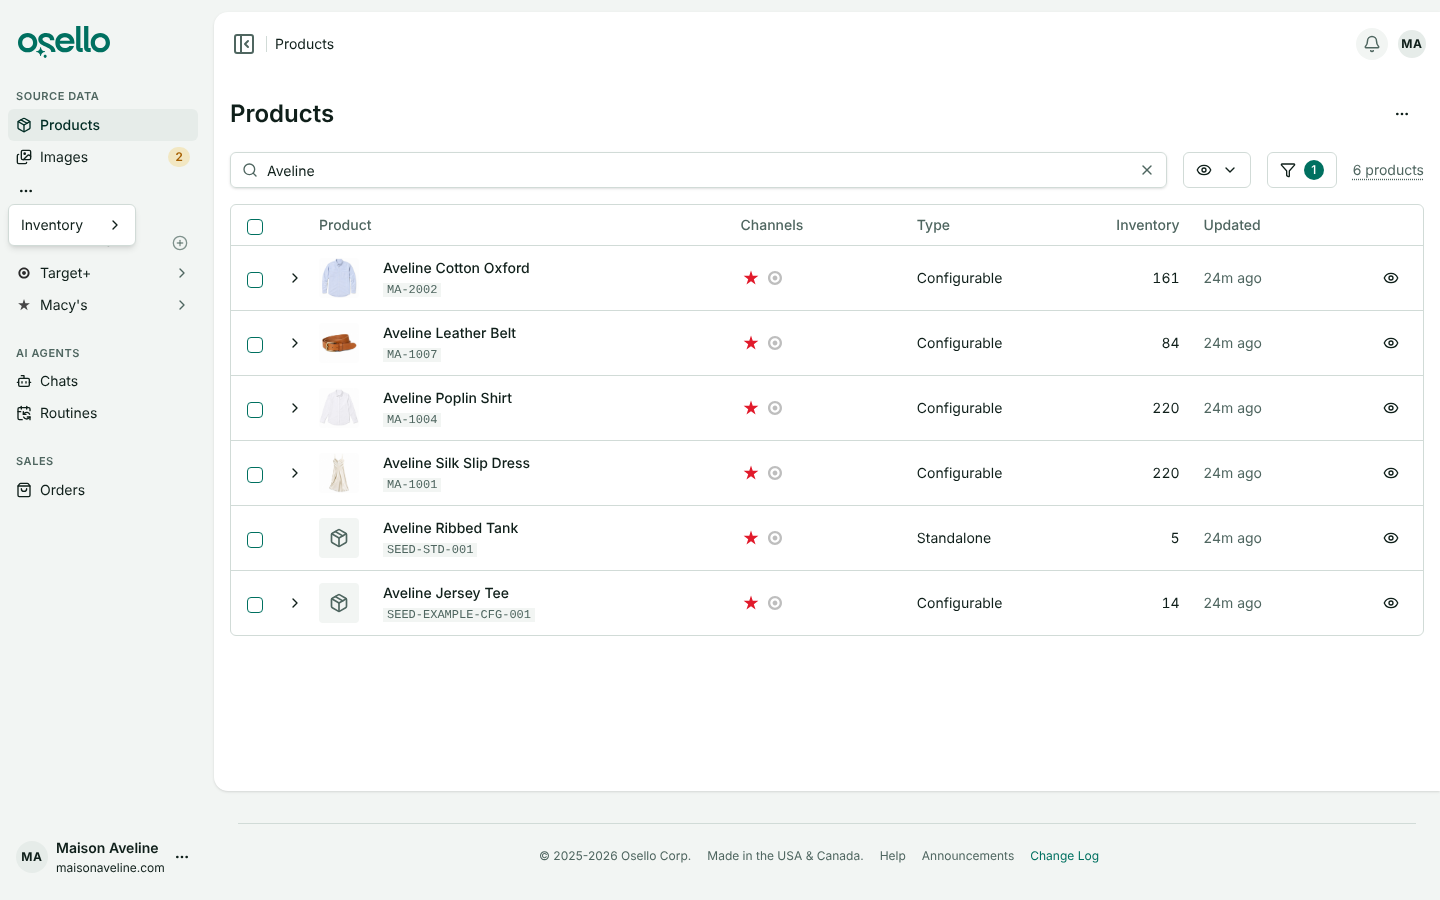Screen dimensions: 1440x900
Task: Open the Products page more options menu
Action: (1402, 114)
